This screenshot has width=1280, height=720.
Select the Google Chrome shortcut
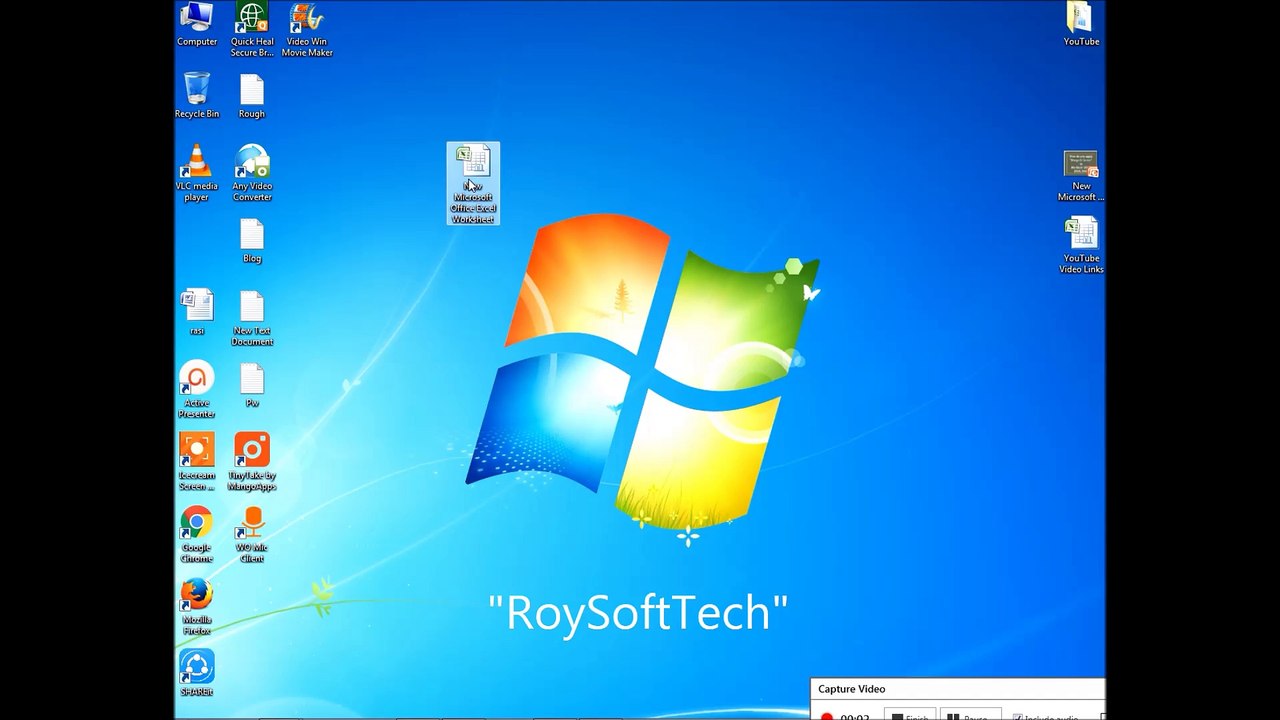pos(197,535)
